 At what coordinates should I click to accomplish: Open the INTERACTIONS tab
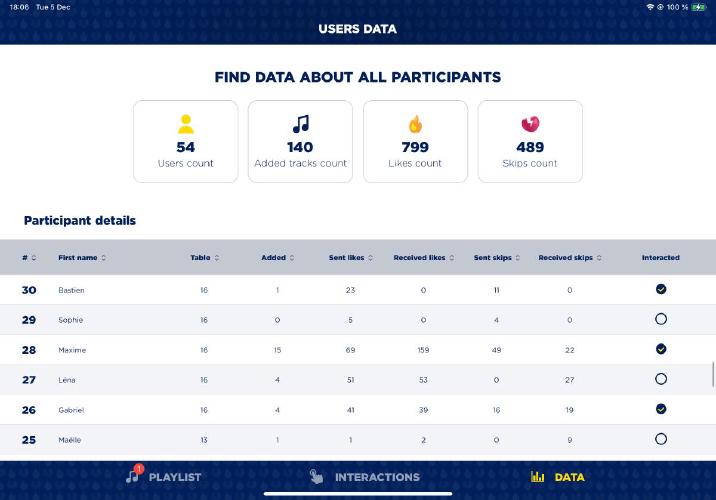(x=376, y=477)
